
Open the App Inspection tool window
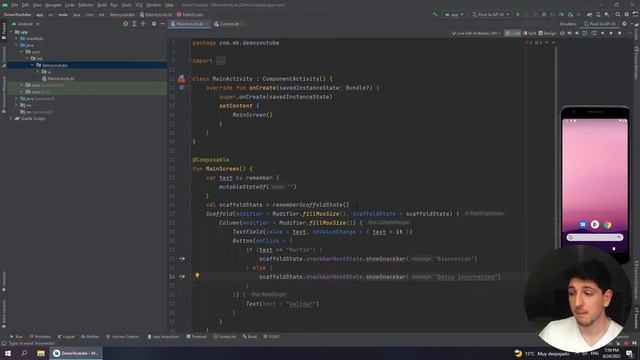[x=163, y=337]
